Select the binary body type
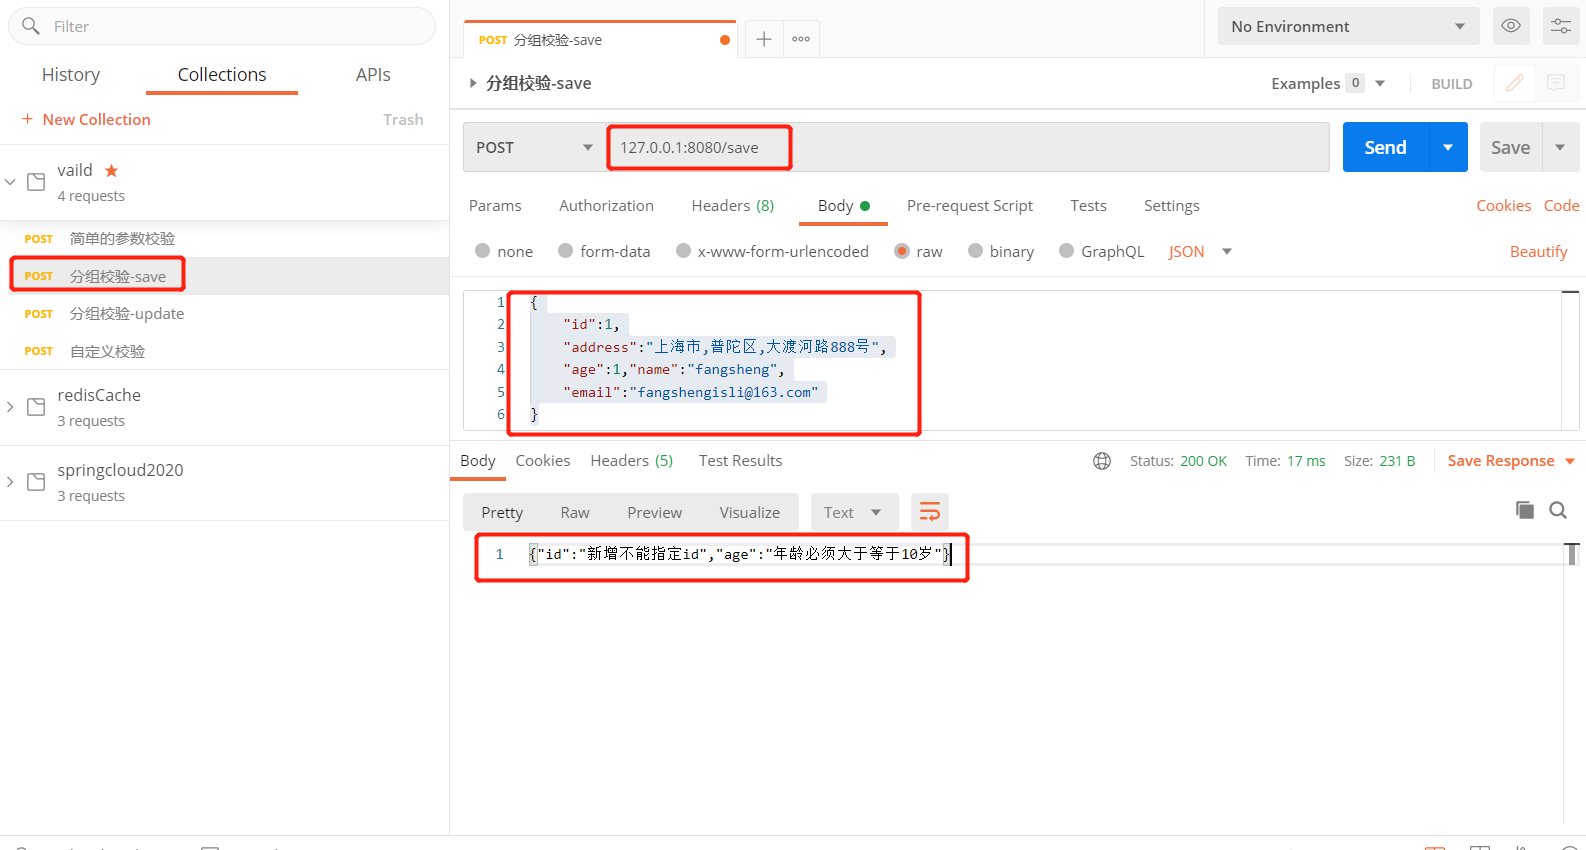 point(976,251)
